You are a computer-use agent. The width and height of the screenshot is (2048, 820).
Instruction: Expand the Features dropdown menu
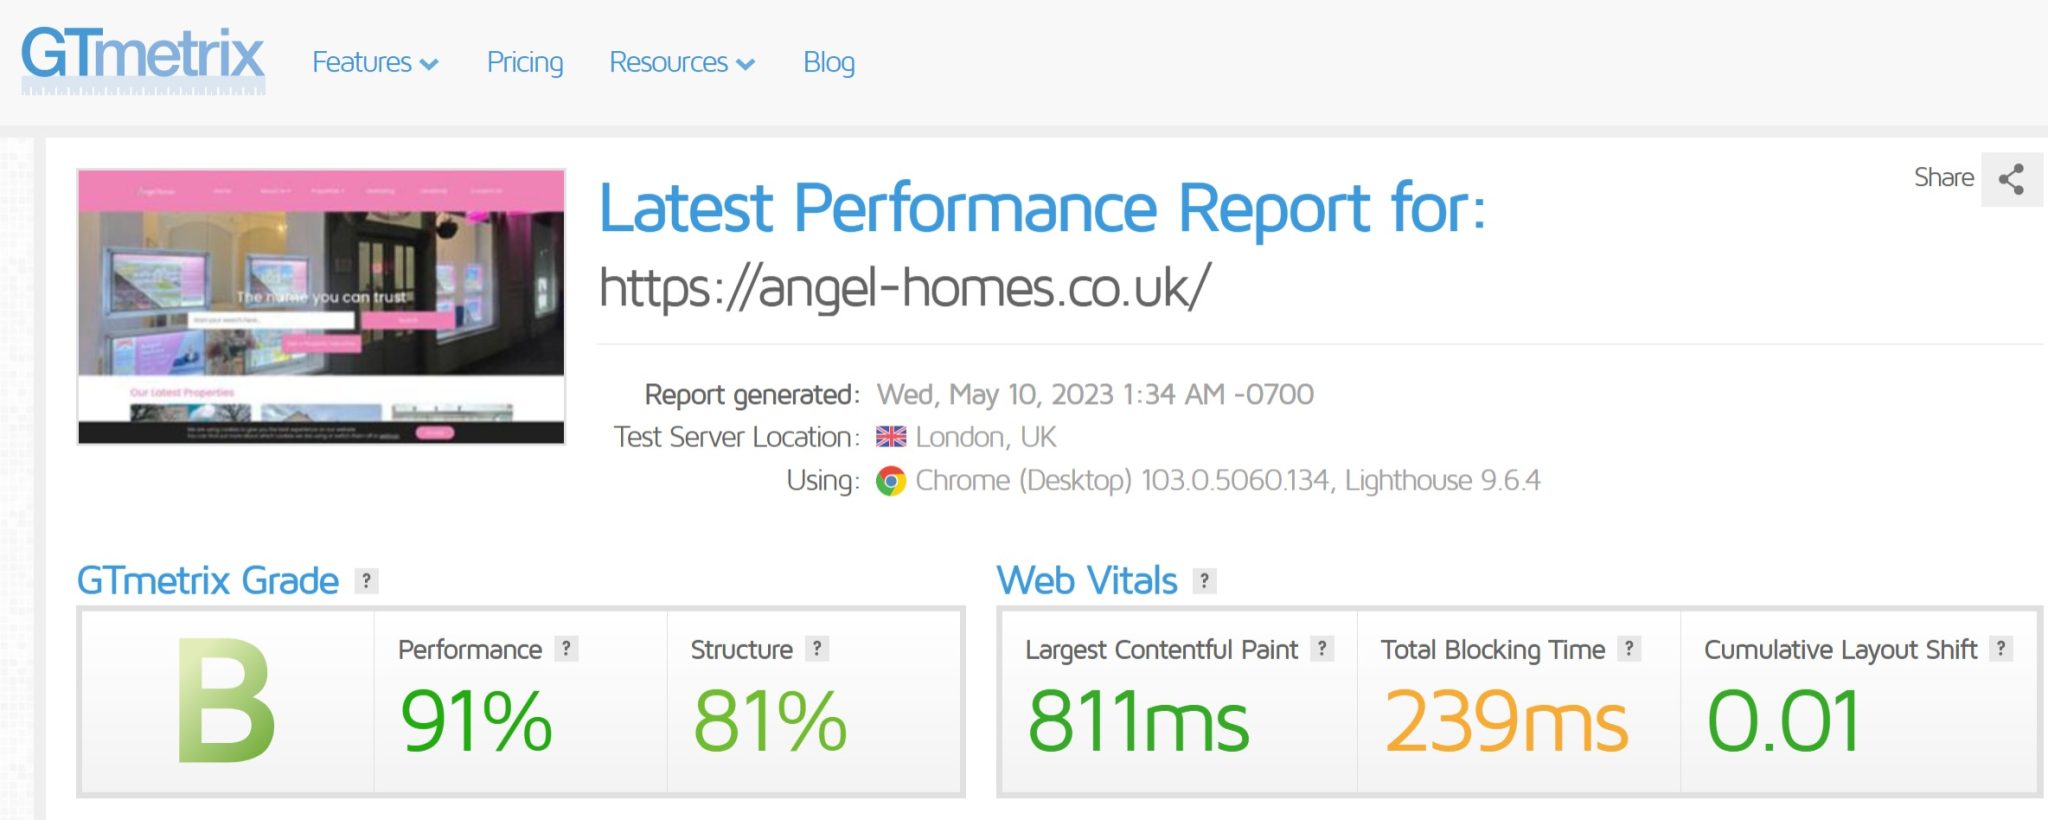coord(375,63)
